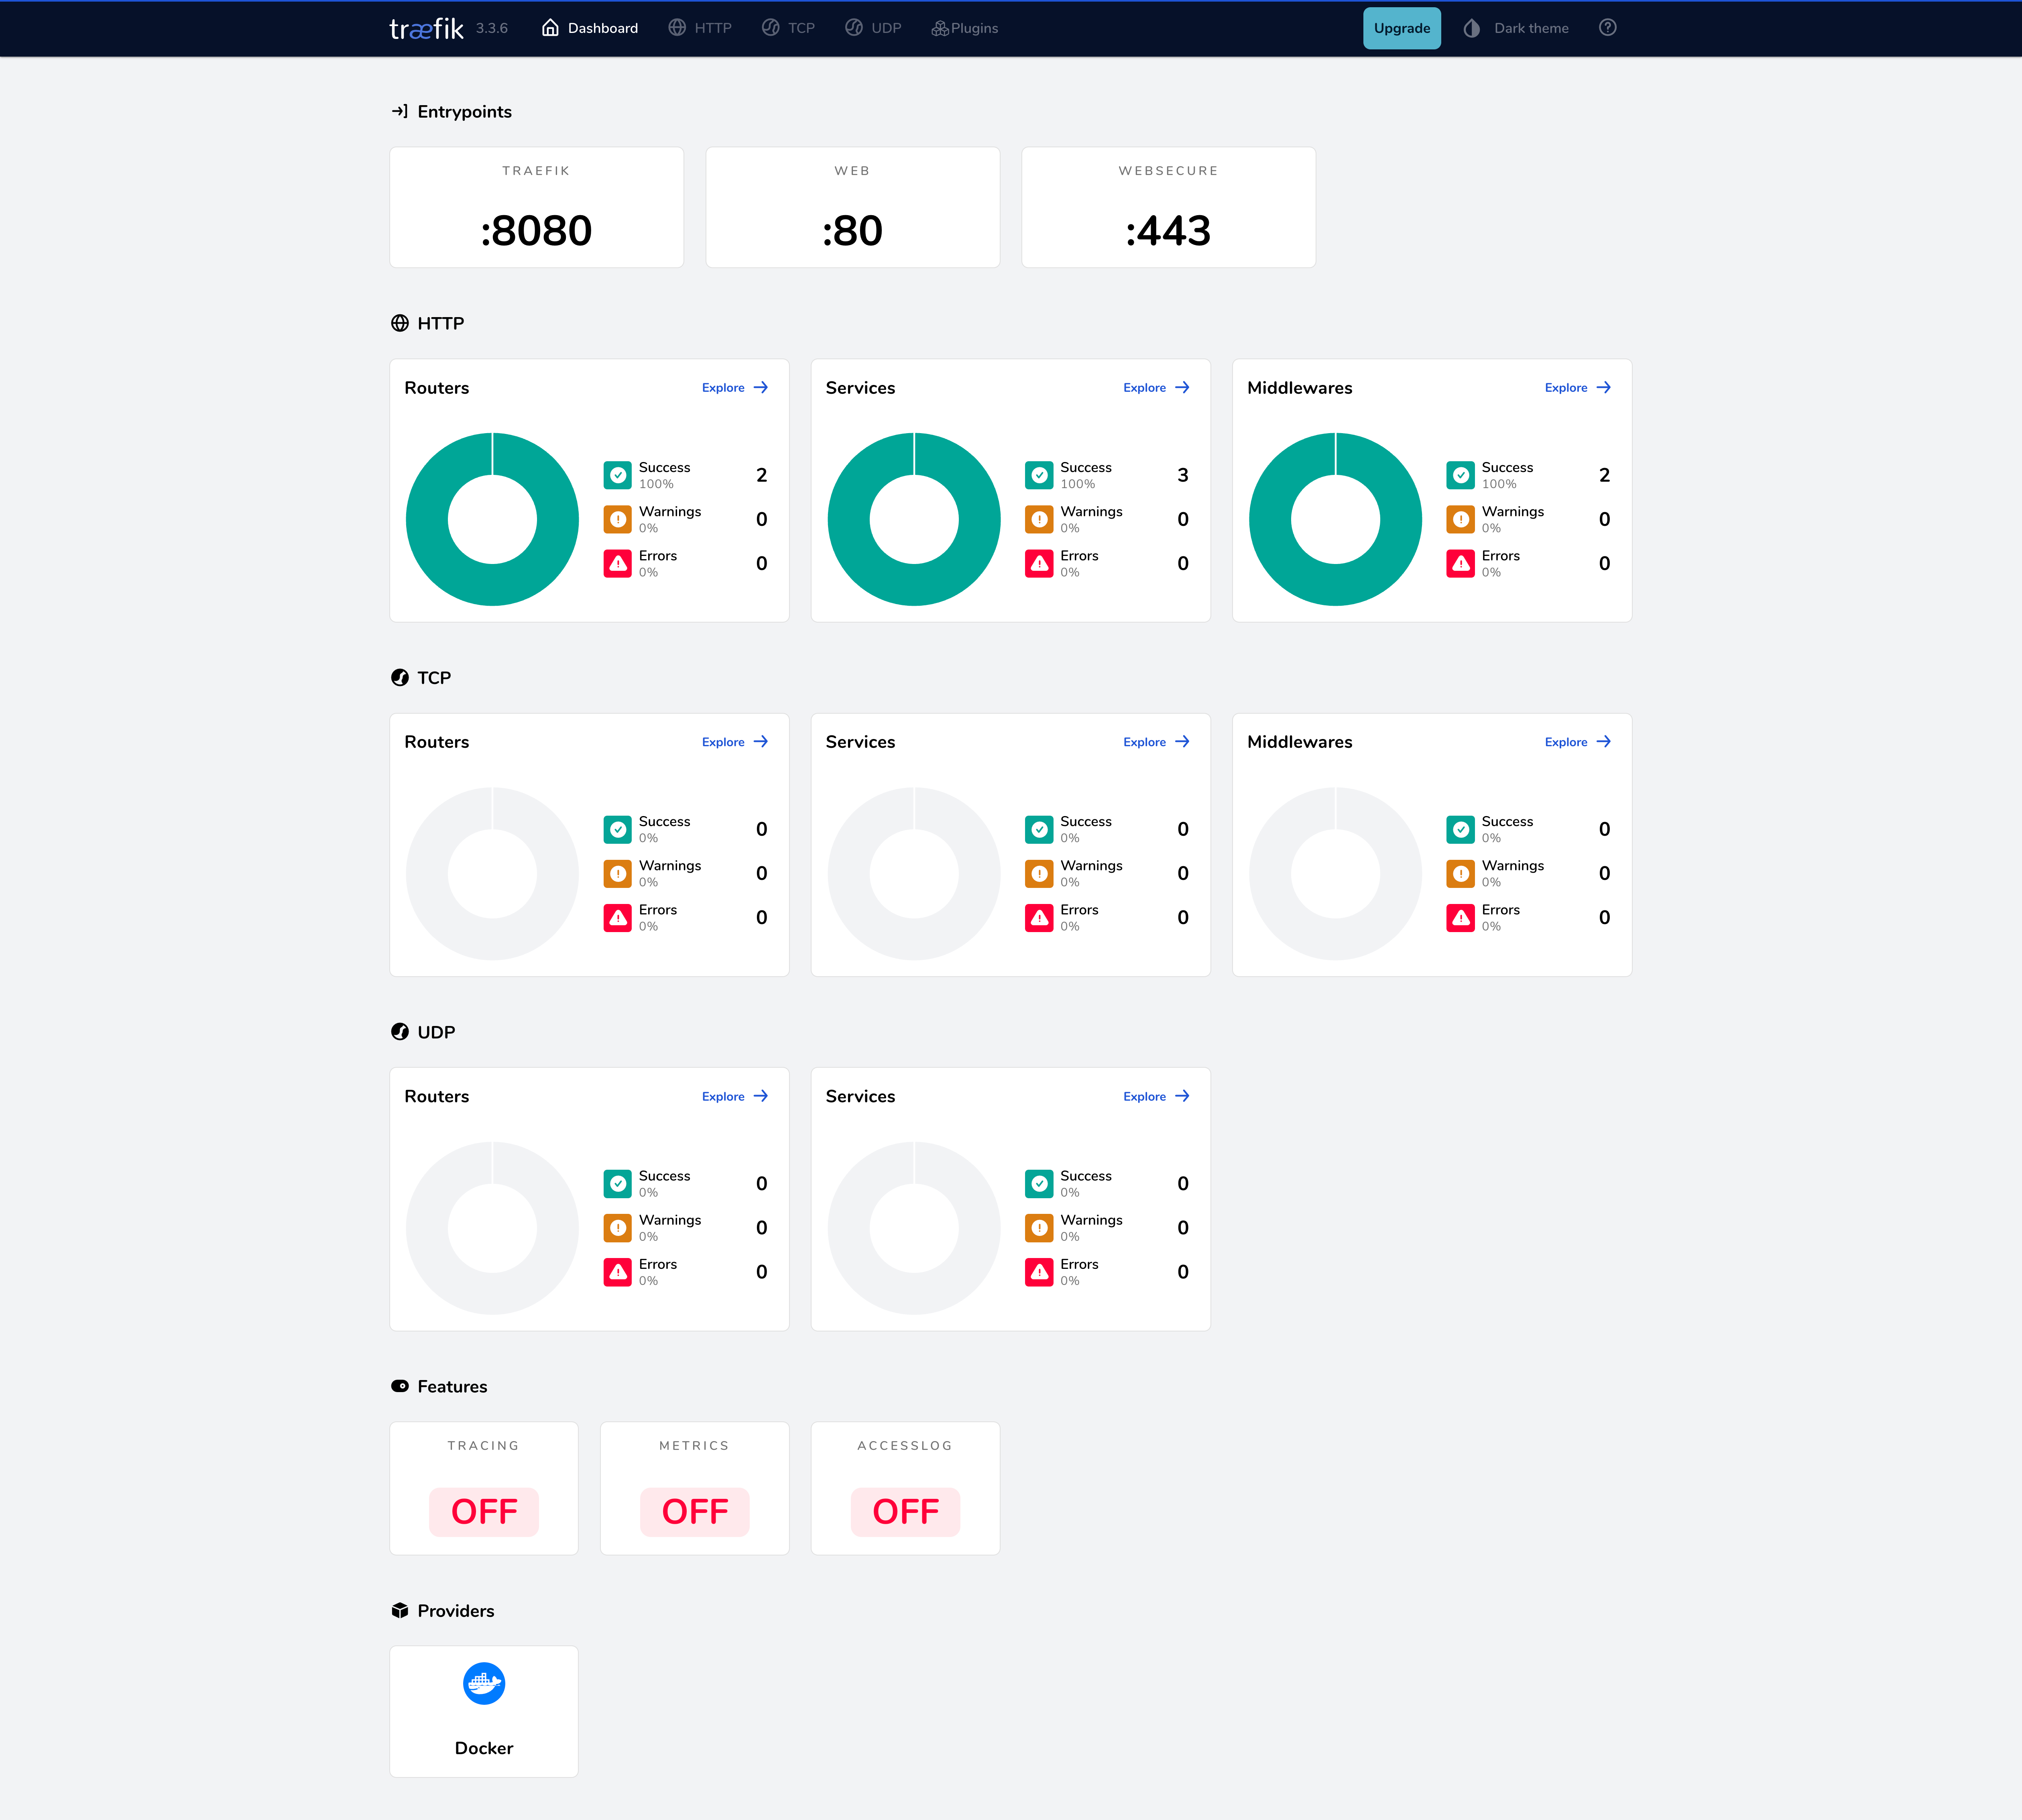Click the Tracing OFF badge
The width and height of the screenshot is (2022, 1820).
(484, 1511)
